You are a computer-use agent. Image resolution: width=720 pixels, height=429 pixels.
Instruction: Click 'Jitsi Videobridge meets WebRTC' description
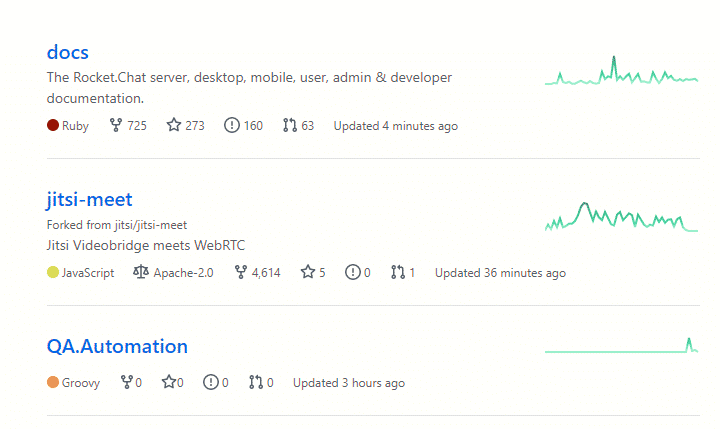146,245
